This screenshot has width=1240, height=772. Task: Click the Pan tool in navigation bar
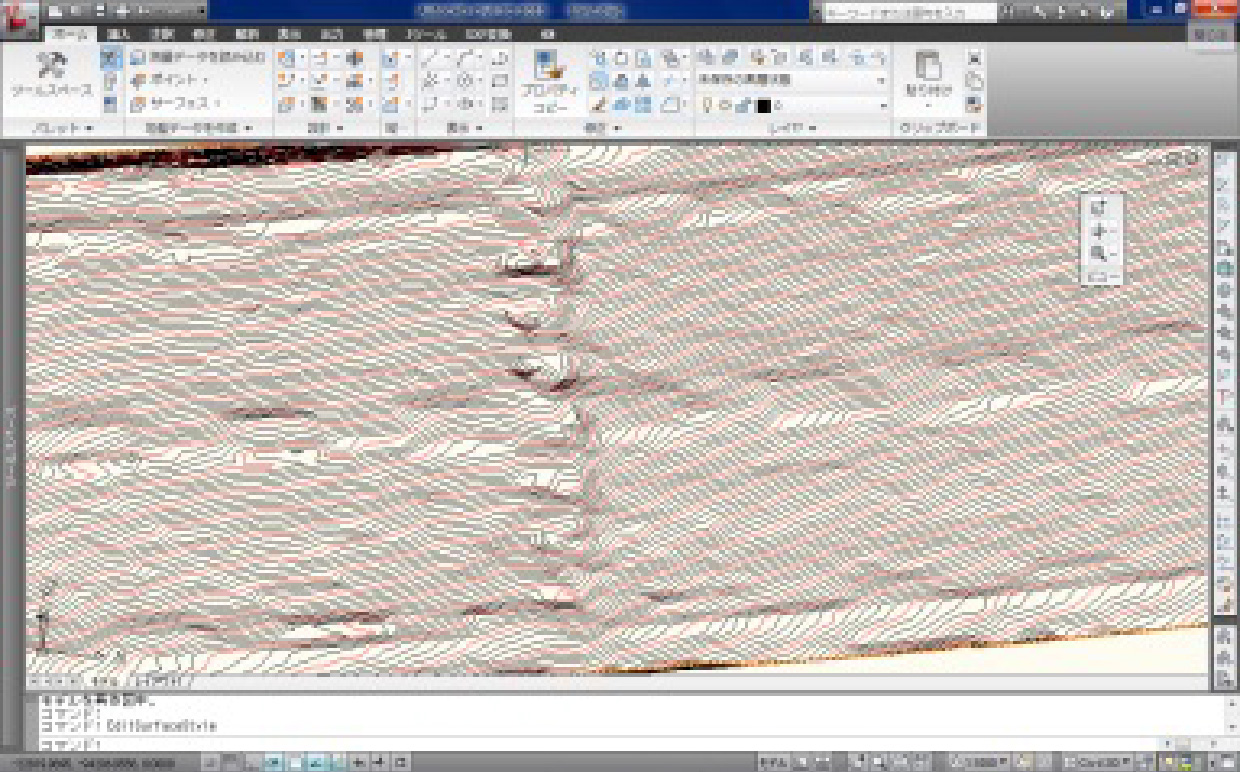pyautogui.click(x=1099, y=231)
